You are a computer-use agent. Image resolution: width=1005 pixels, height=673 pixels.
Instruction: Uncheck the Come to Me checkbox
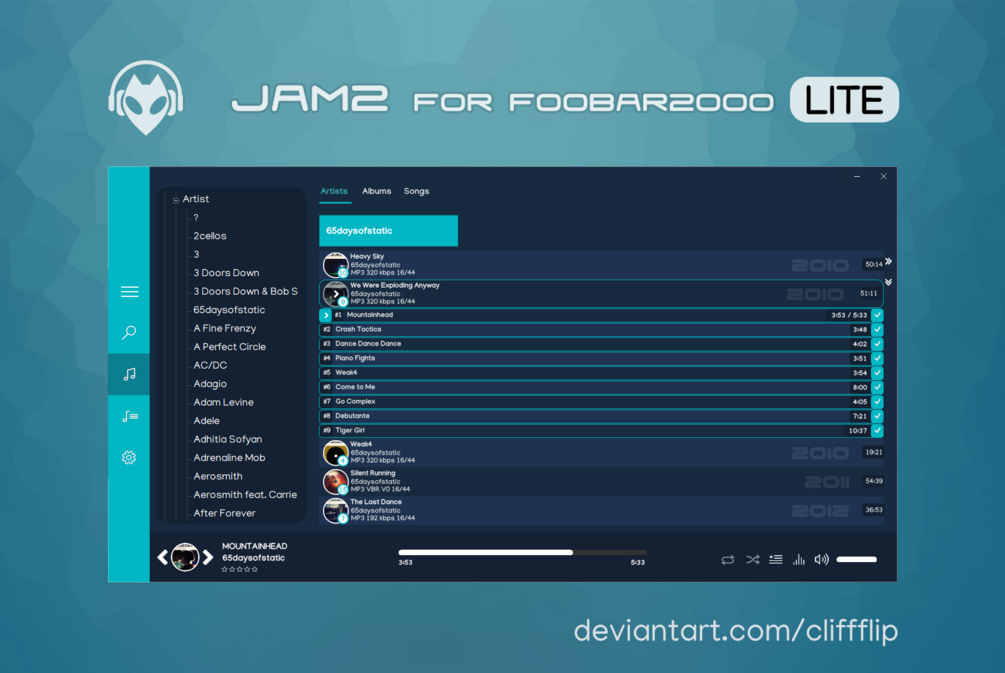877,387
